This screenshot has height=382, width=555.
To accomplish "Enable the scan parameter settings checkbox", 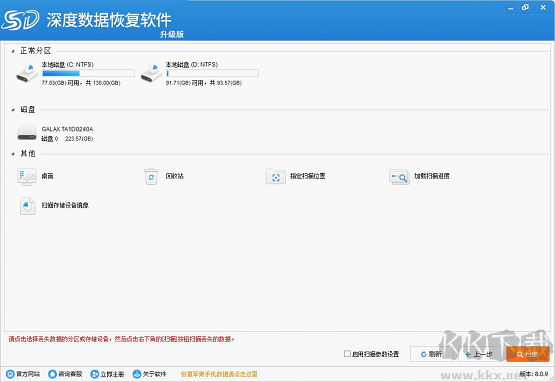I will (347, 354).
